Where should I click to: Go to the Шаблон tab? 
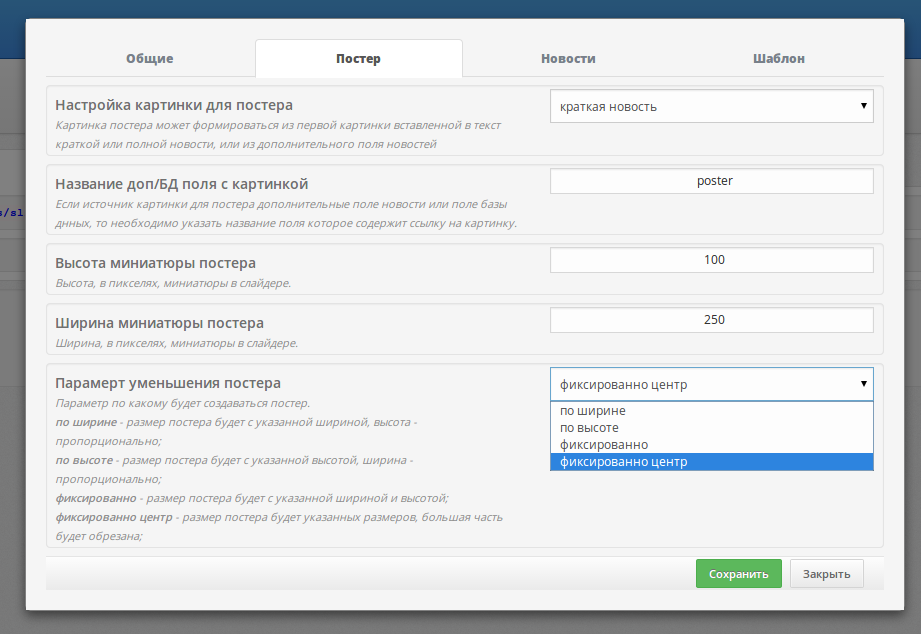778,58
